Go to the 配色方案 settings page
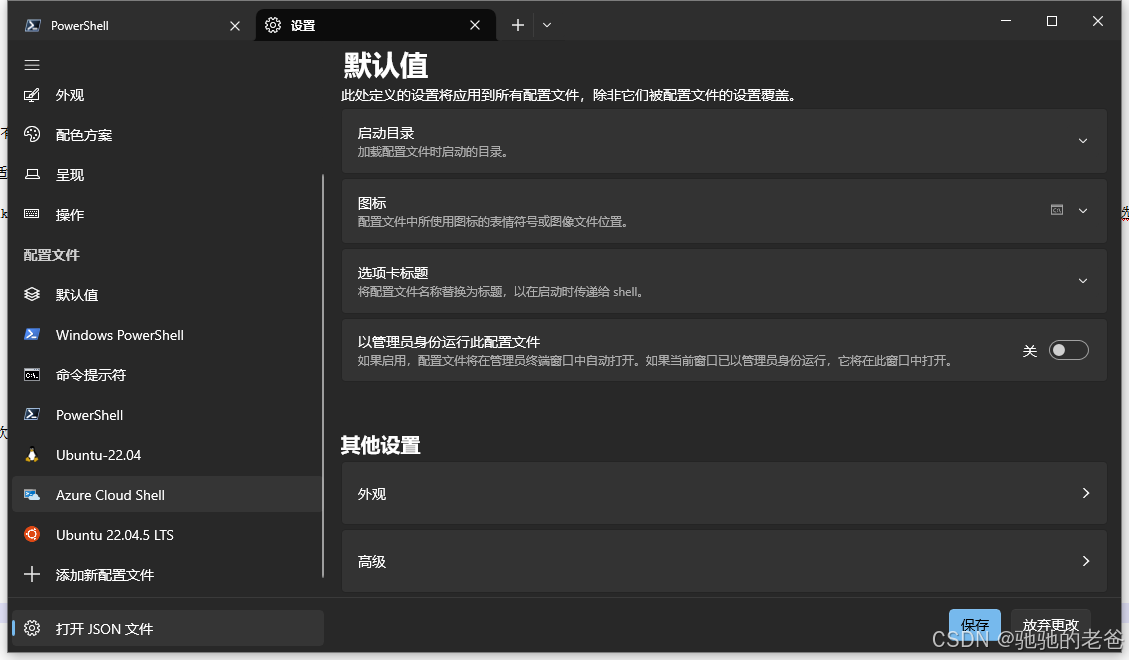This screenshot has width=1129, height=660. pos(167,135)
